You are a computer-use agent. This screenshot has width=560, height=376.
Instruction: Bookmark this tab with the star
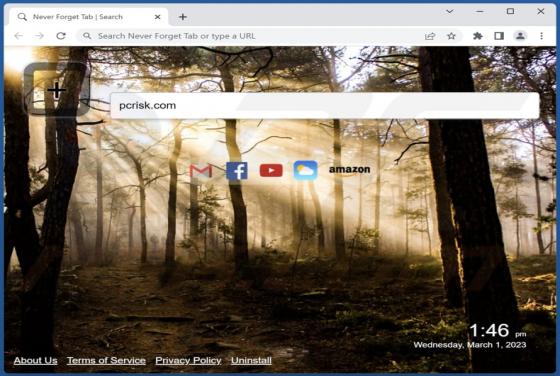tap(451, 36)
